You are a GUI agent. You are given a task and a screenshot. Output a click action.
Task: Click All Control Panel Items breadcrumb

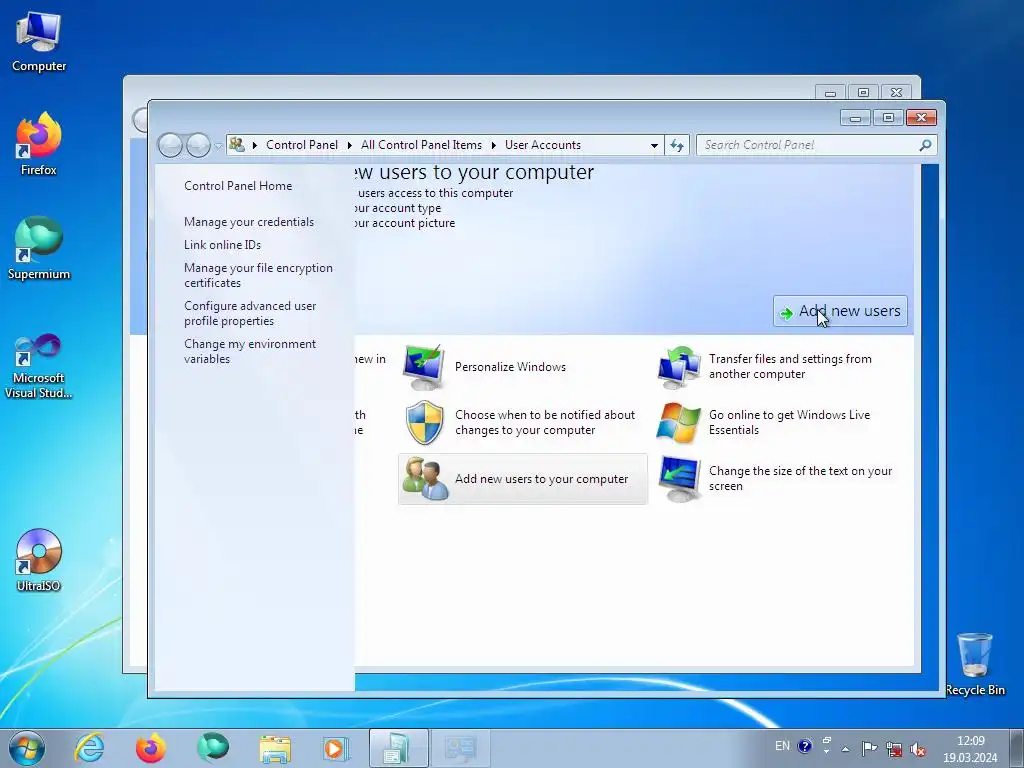point(421,145)
